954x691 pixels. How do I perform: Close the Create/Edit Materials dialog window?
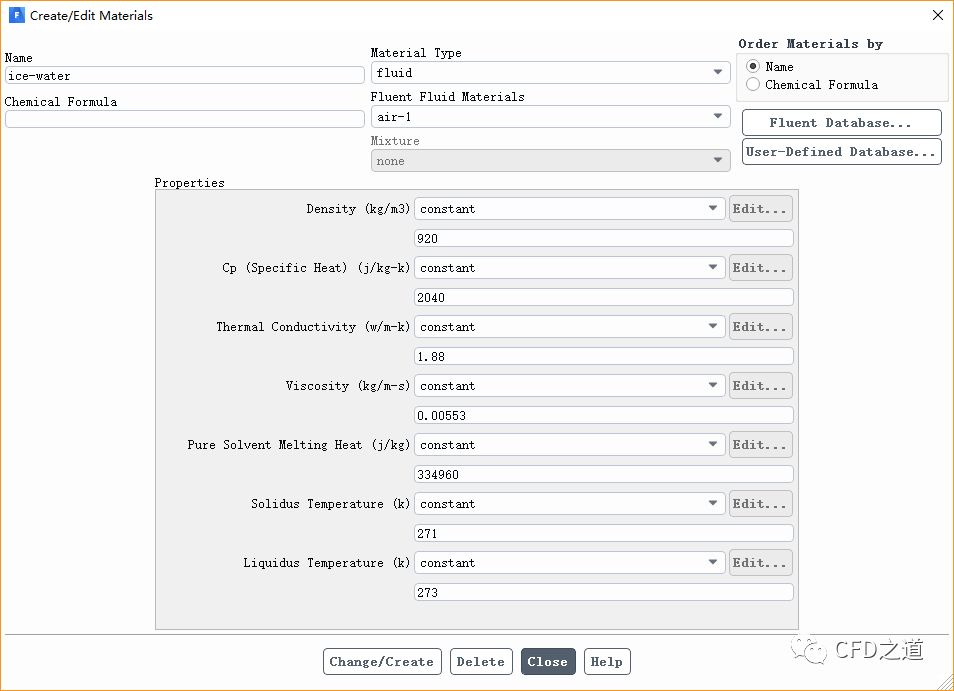[x=937, y=16]
